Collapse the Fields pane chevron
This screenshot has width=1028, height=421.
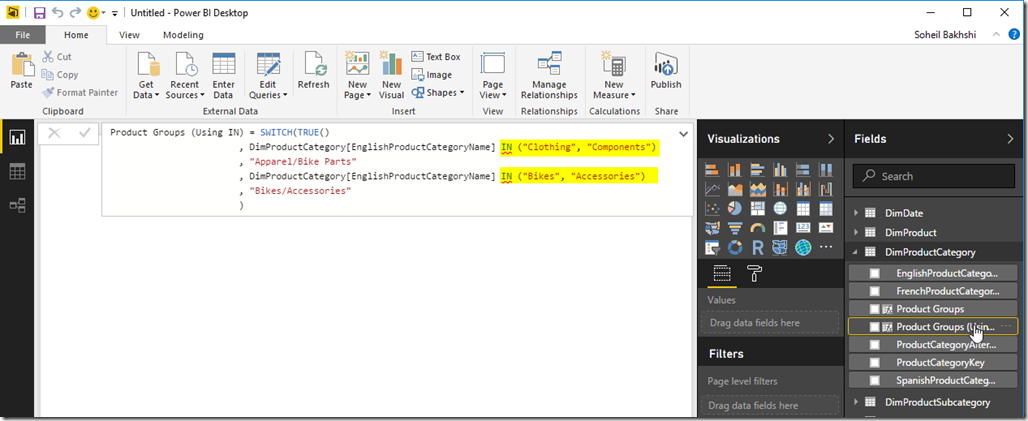pos(1010,139)
